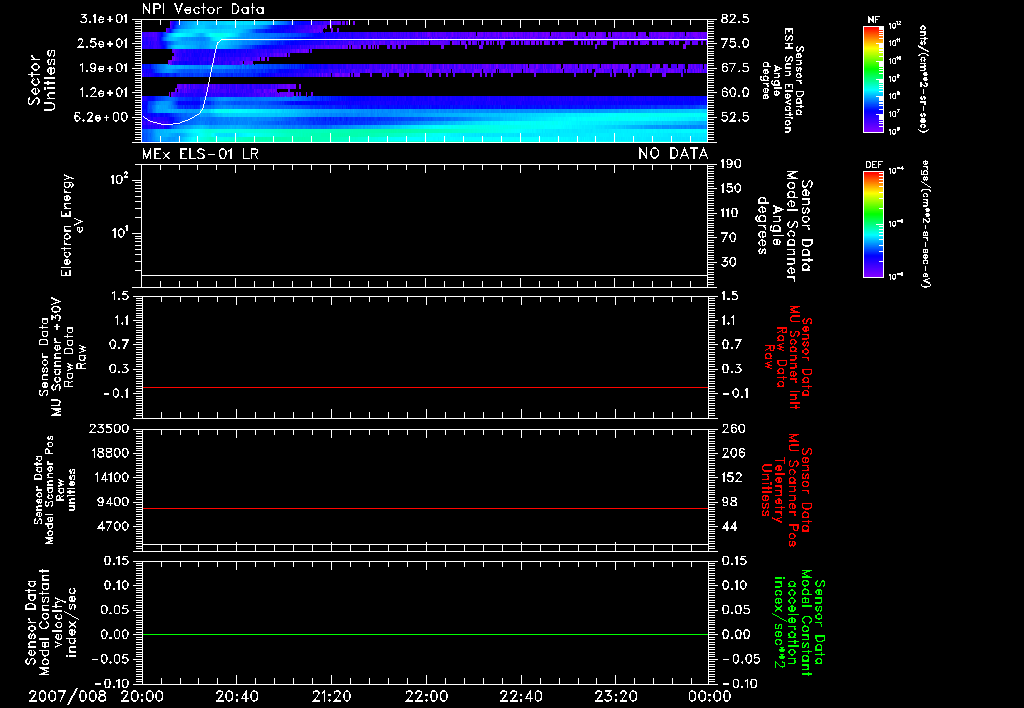Click the NPI Vector Data panel title

[x=203, y=9]
